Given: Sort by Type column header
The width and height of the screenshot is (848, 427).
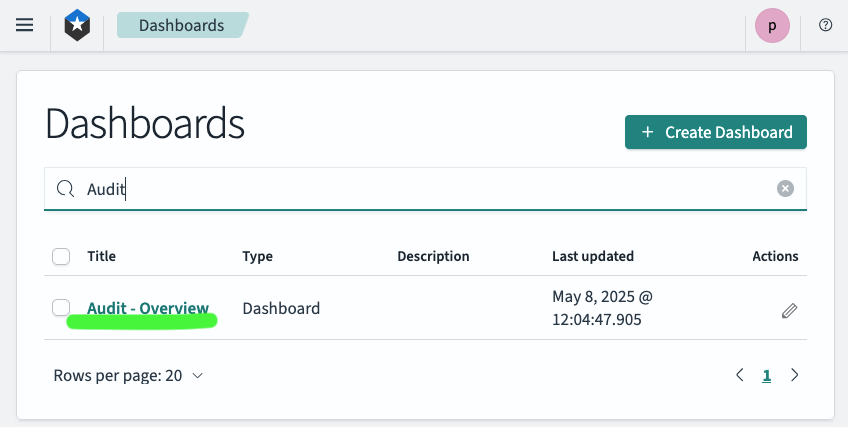Looking at the screenshot, I should [x=257, y=256].
